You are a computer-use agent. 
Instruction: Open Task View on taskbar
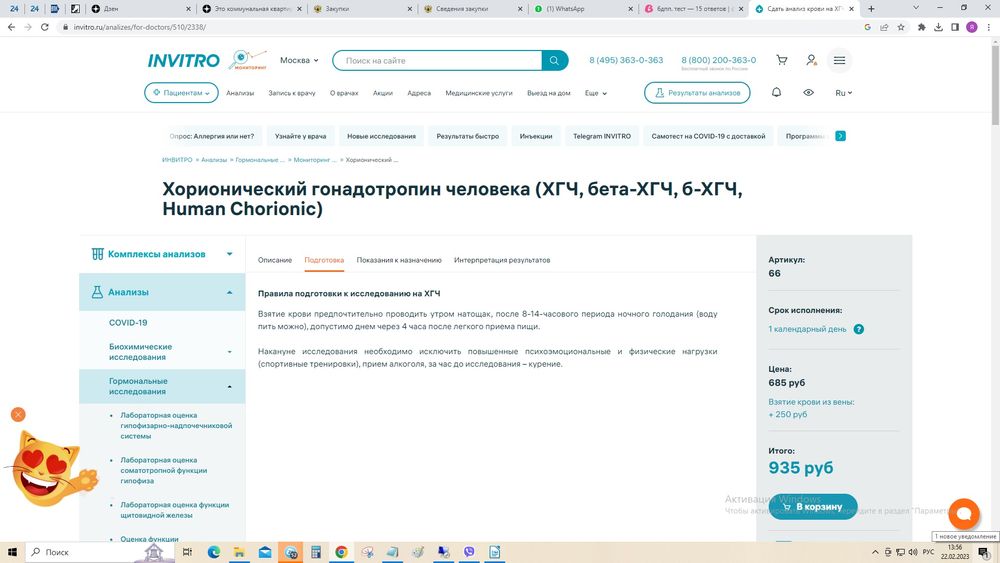(187, 552)
